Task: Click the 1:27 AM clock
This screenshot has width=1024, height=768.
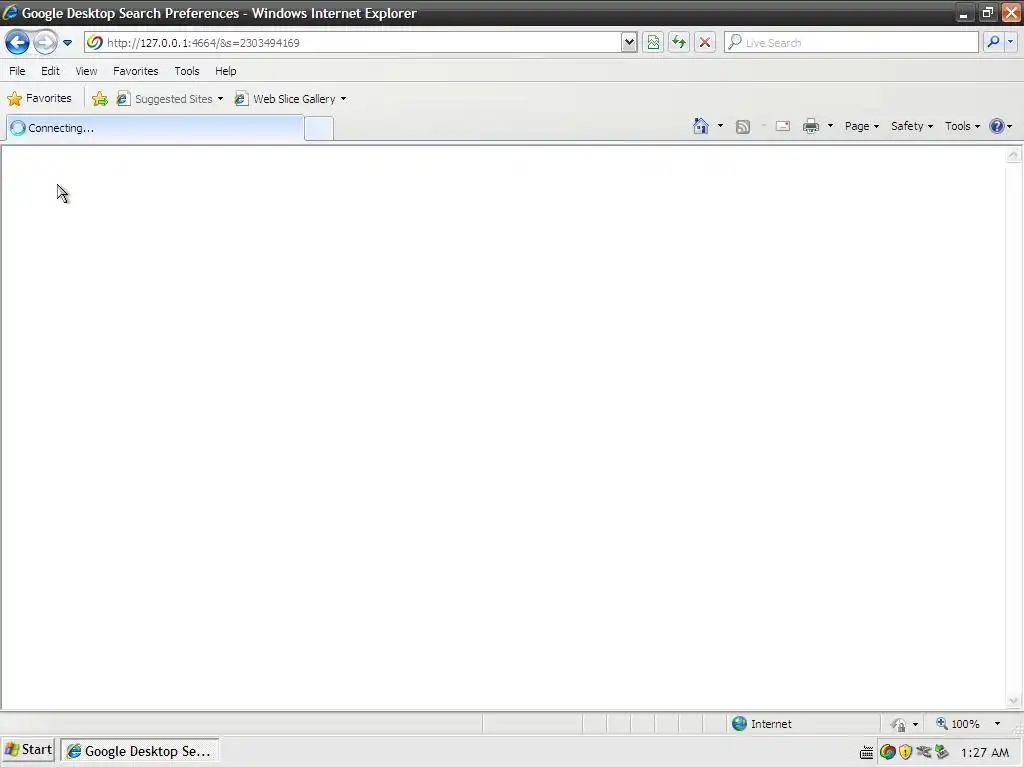Action: (x=985, y=752)
